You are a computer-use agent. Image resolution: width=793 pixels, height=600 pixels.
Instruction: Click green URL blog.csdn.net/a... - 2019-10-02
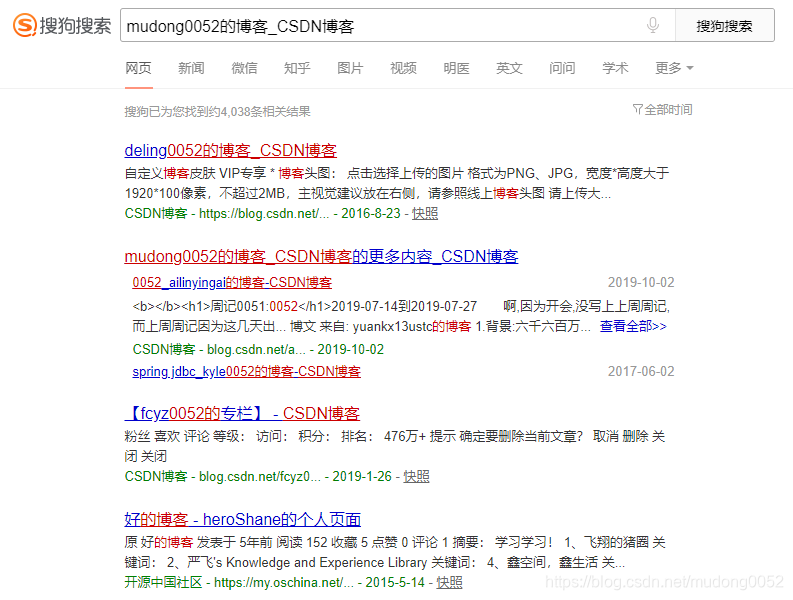pos(295,349)
